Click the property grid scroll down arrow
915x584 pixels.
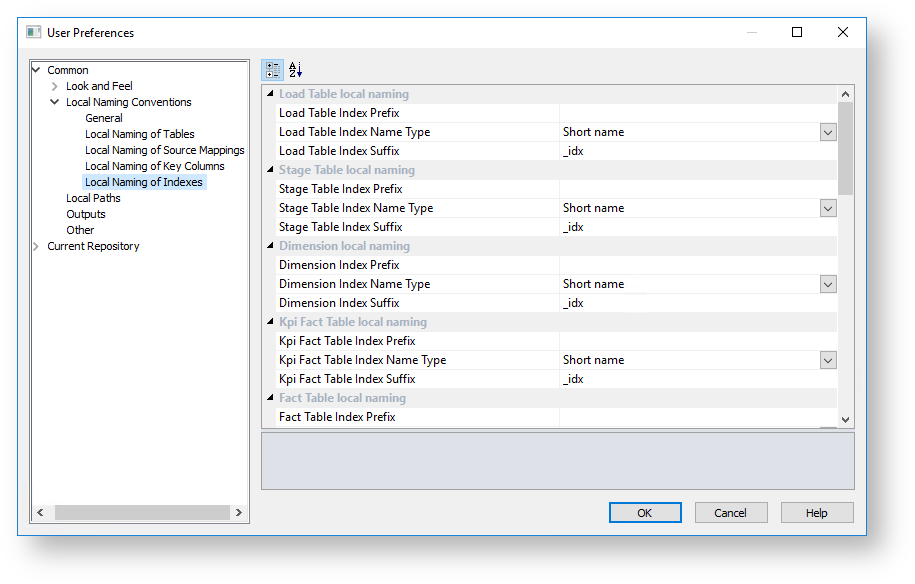pos(846,420)
